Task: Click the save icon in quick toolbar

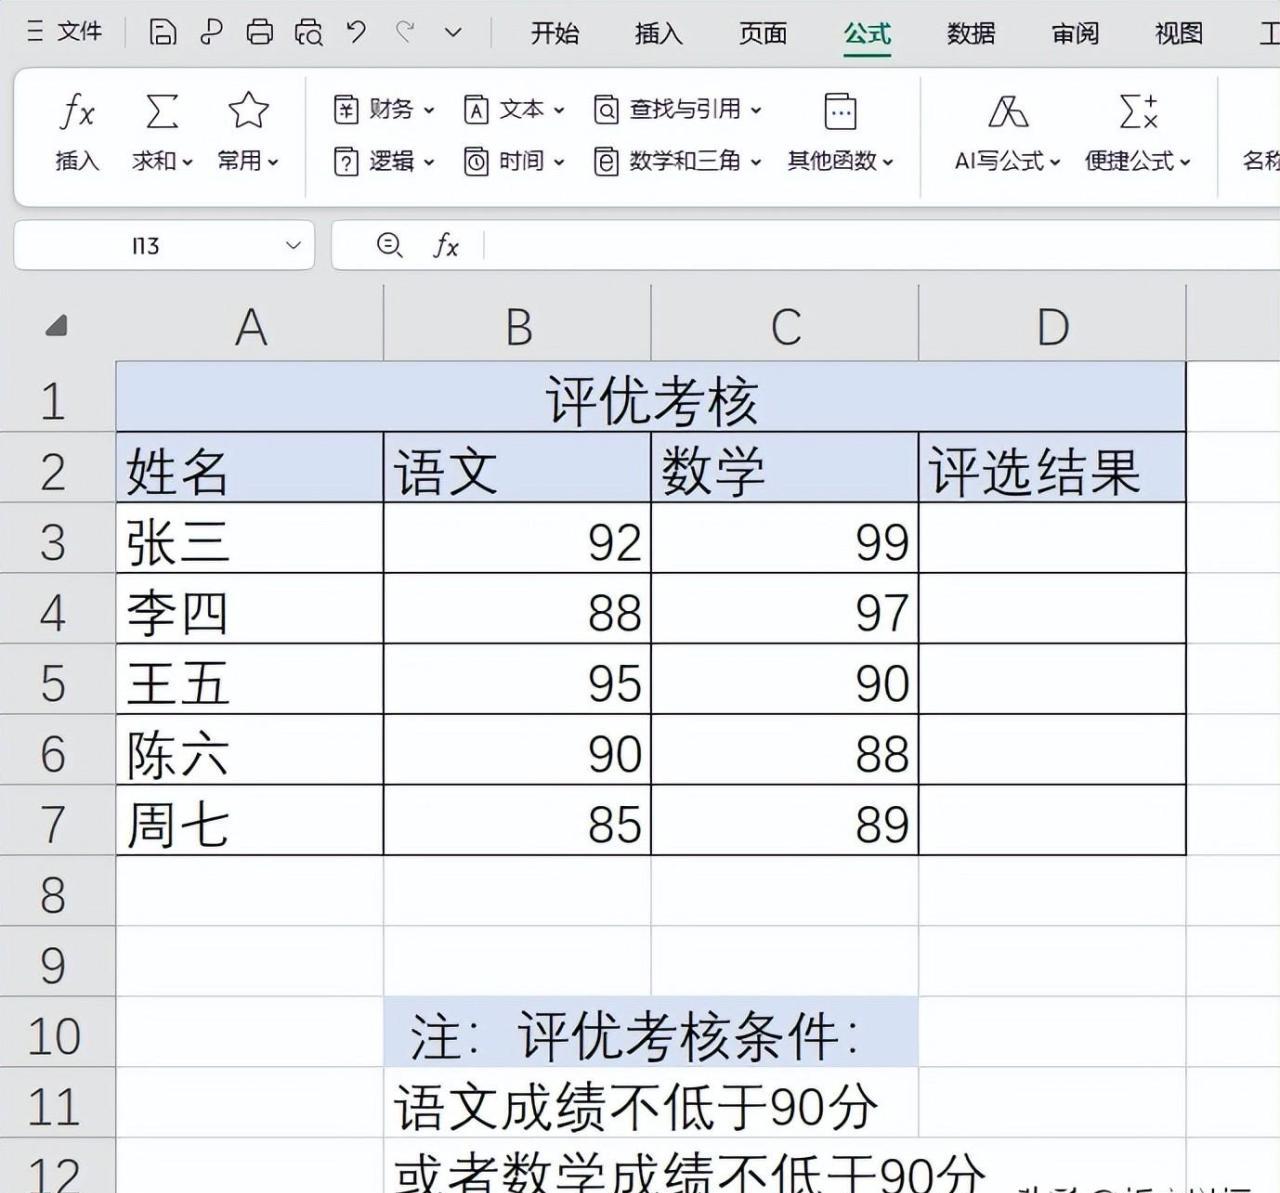Action: point(162,32)
